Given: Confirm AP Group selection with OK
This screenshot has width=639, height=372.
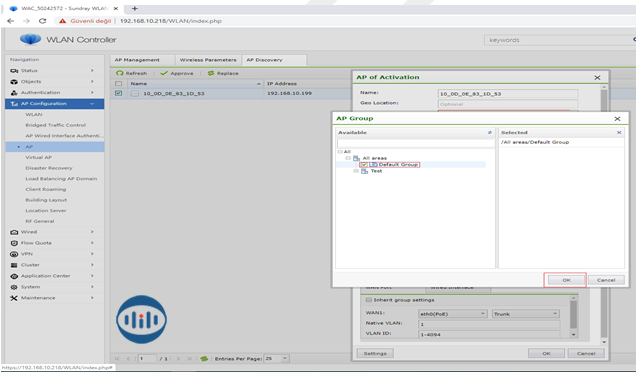Looking at the screenshot, I should 566,280.
